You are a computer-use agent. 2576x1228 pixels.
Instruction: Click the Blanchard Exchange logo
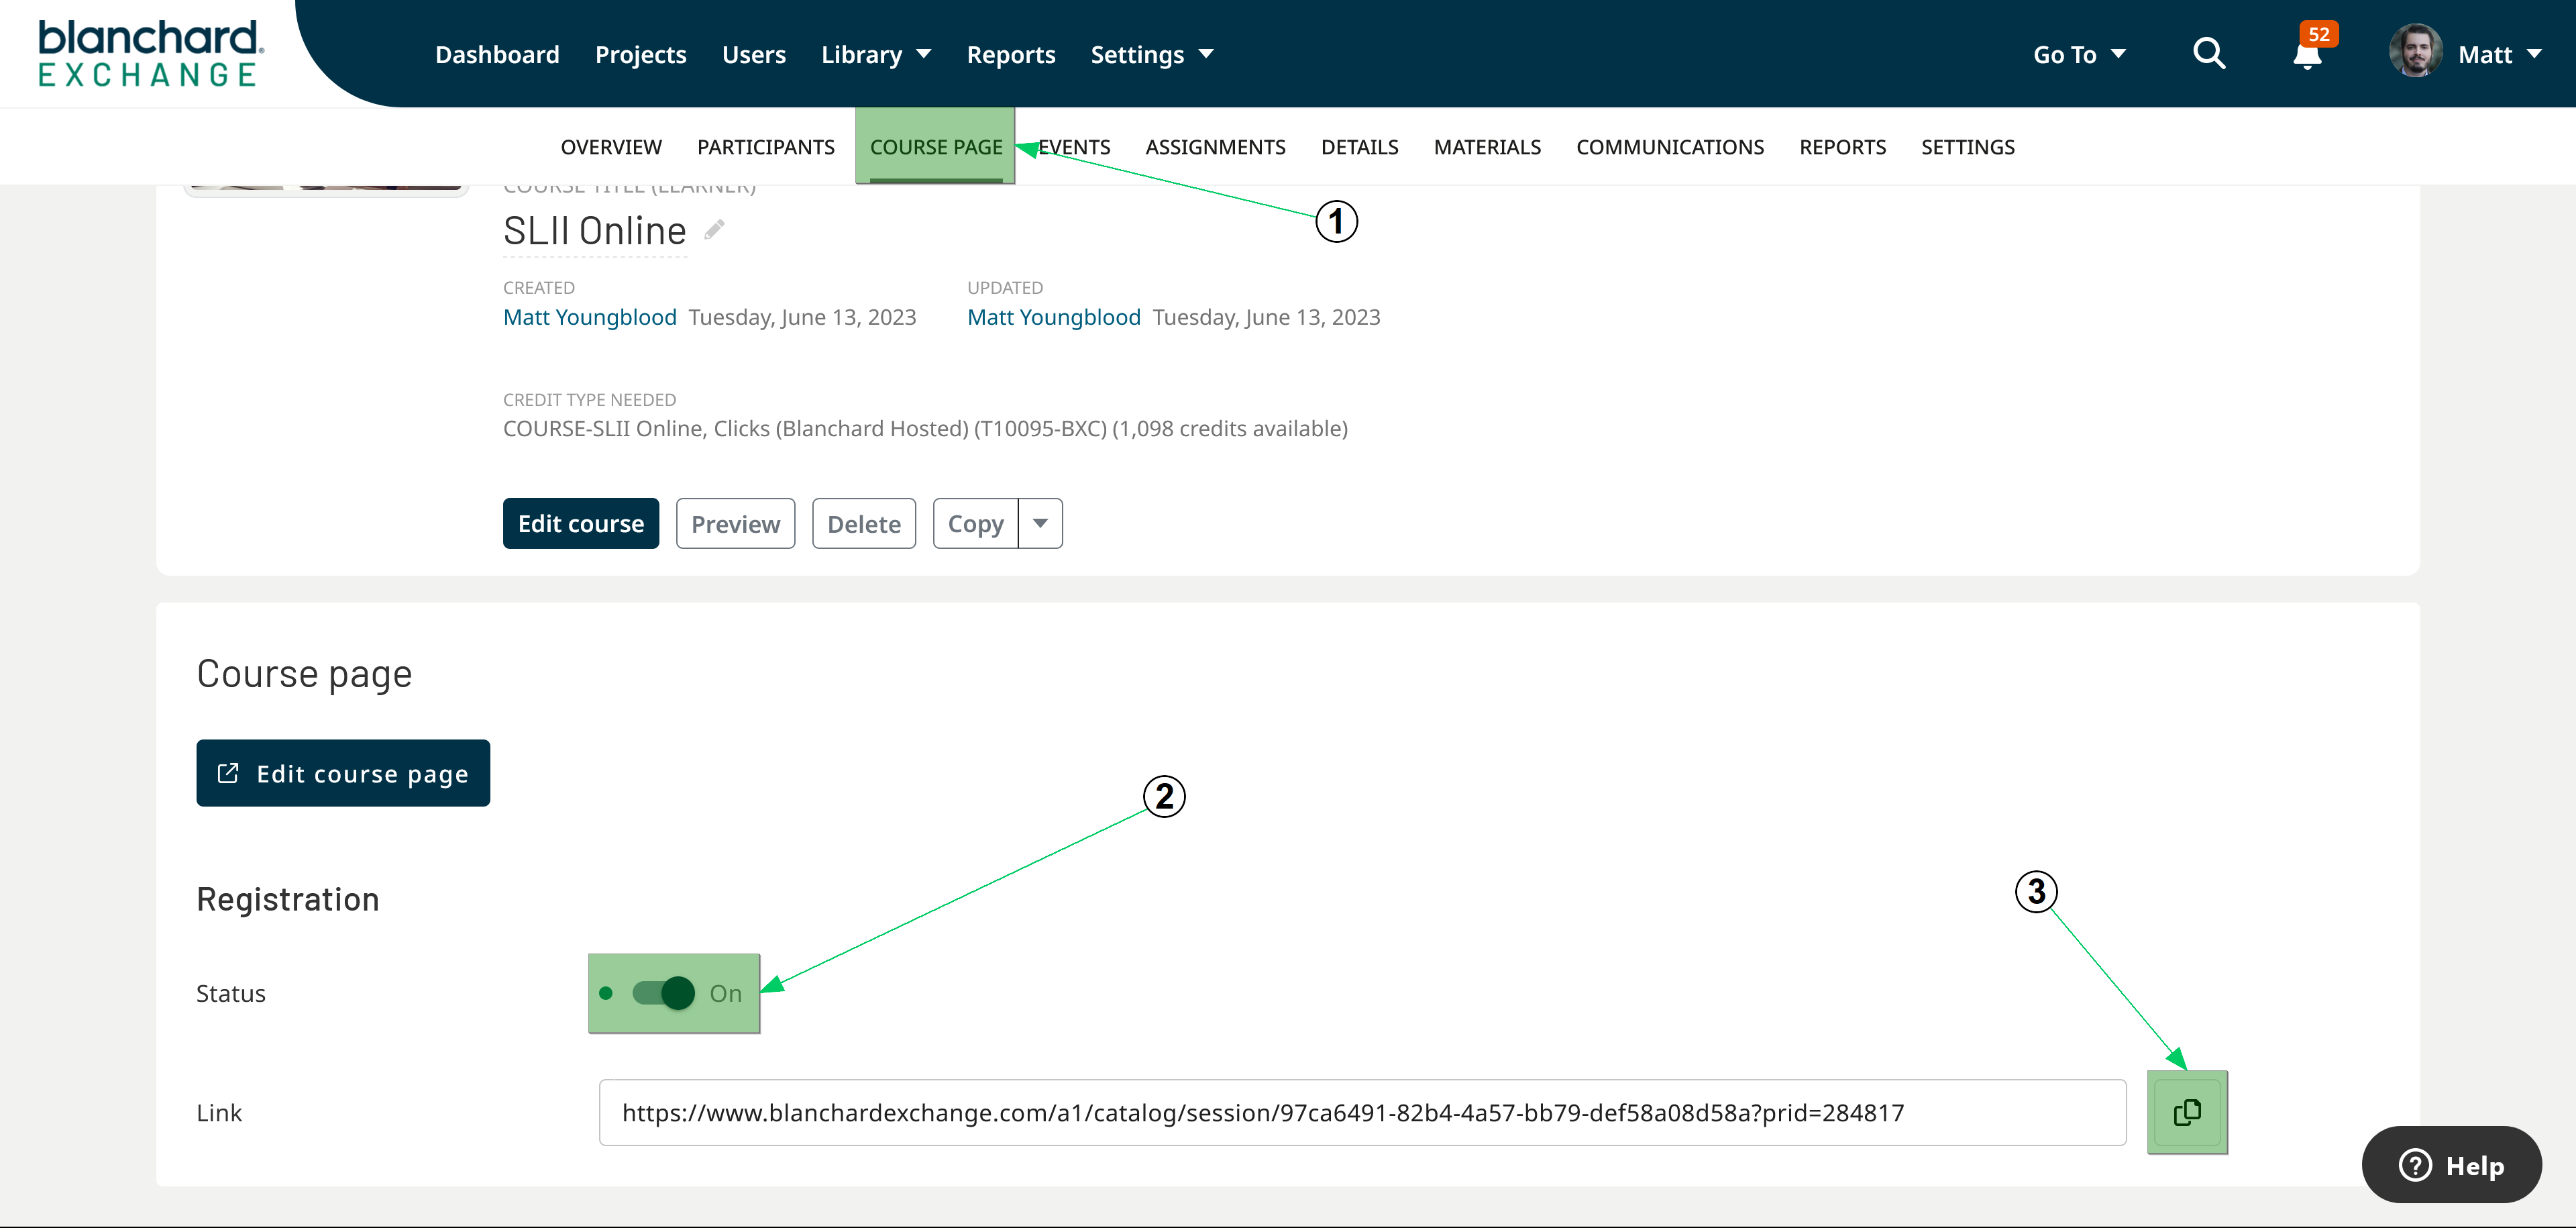tap(148, 52)
